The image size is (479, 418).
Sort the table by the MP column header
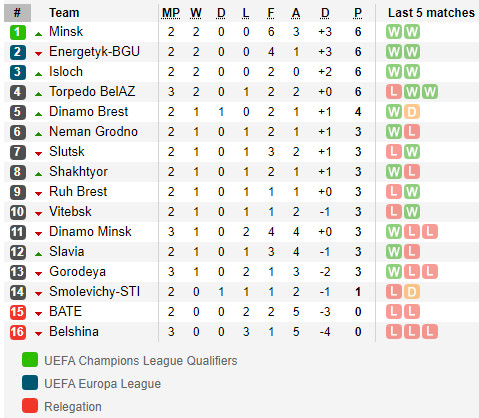[171, 13]
